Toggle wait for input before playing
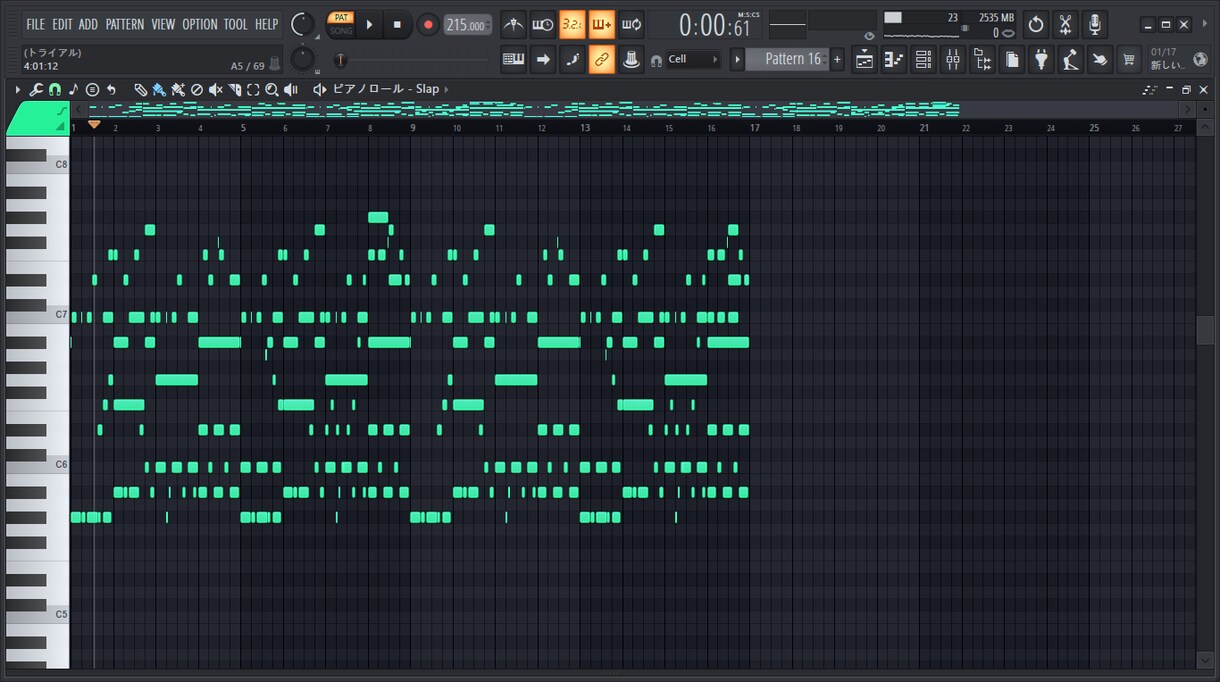Viewport: 1220px width, 682px height. 543,24
